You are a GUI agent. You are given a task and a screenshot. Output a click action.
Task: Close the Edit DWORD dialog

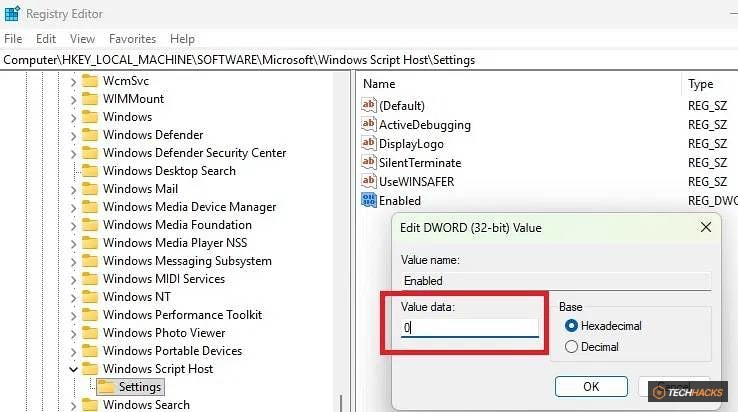tap(706, 227)
